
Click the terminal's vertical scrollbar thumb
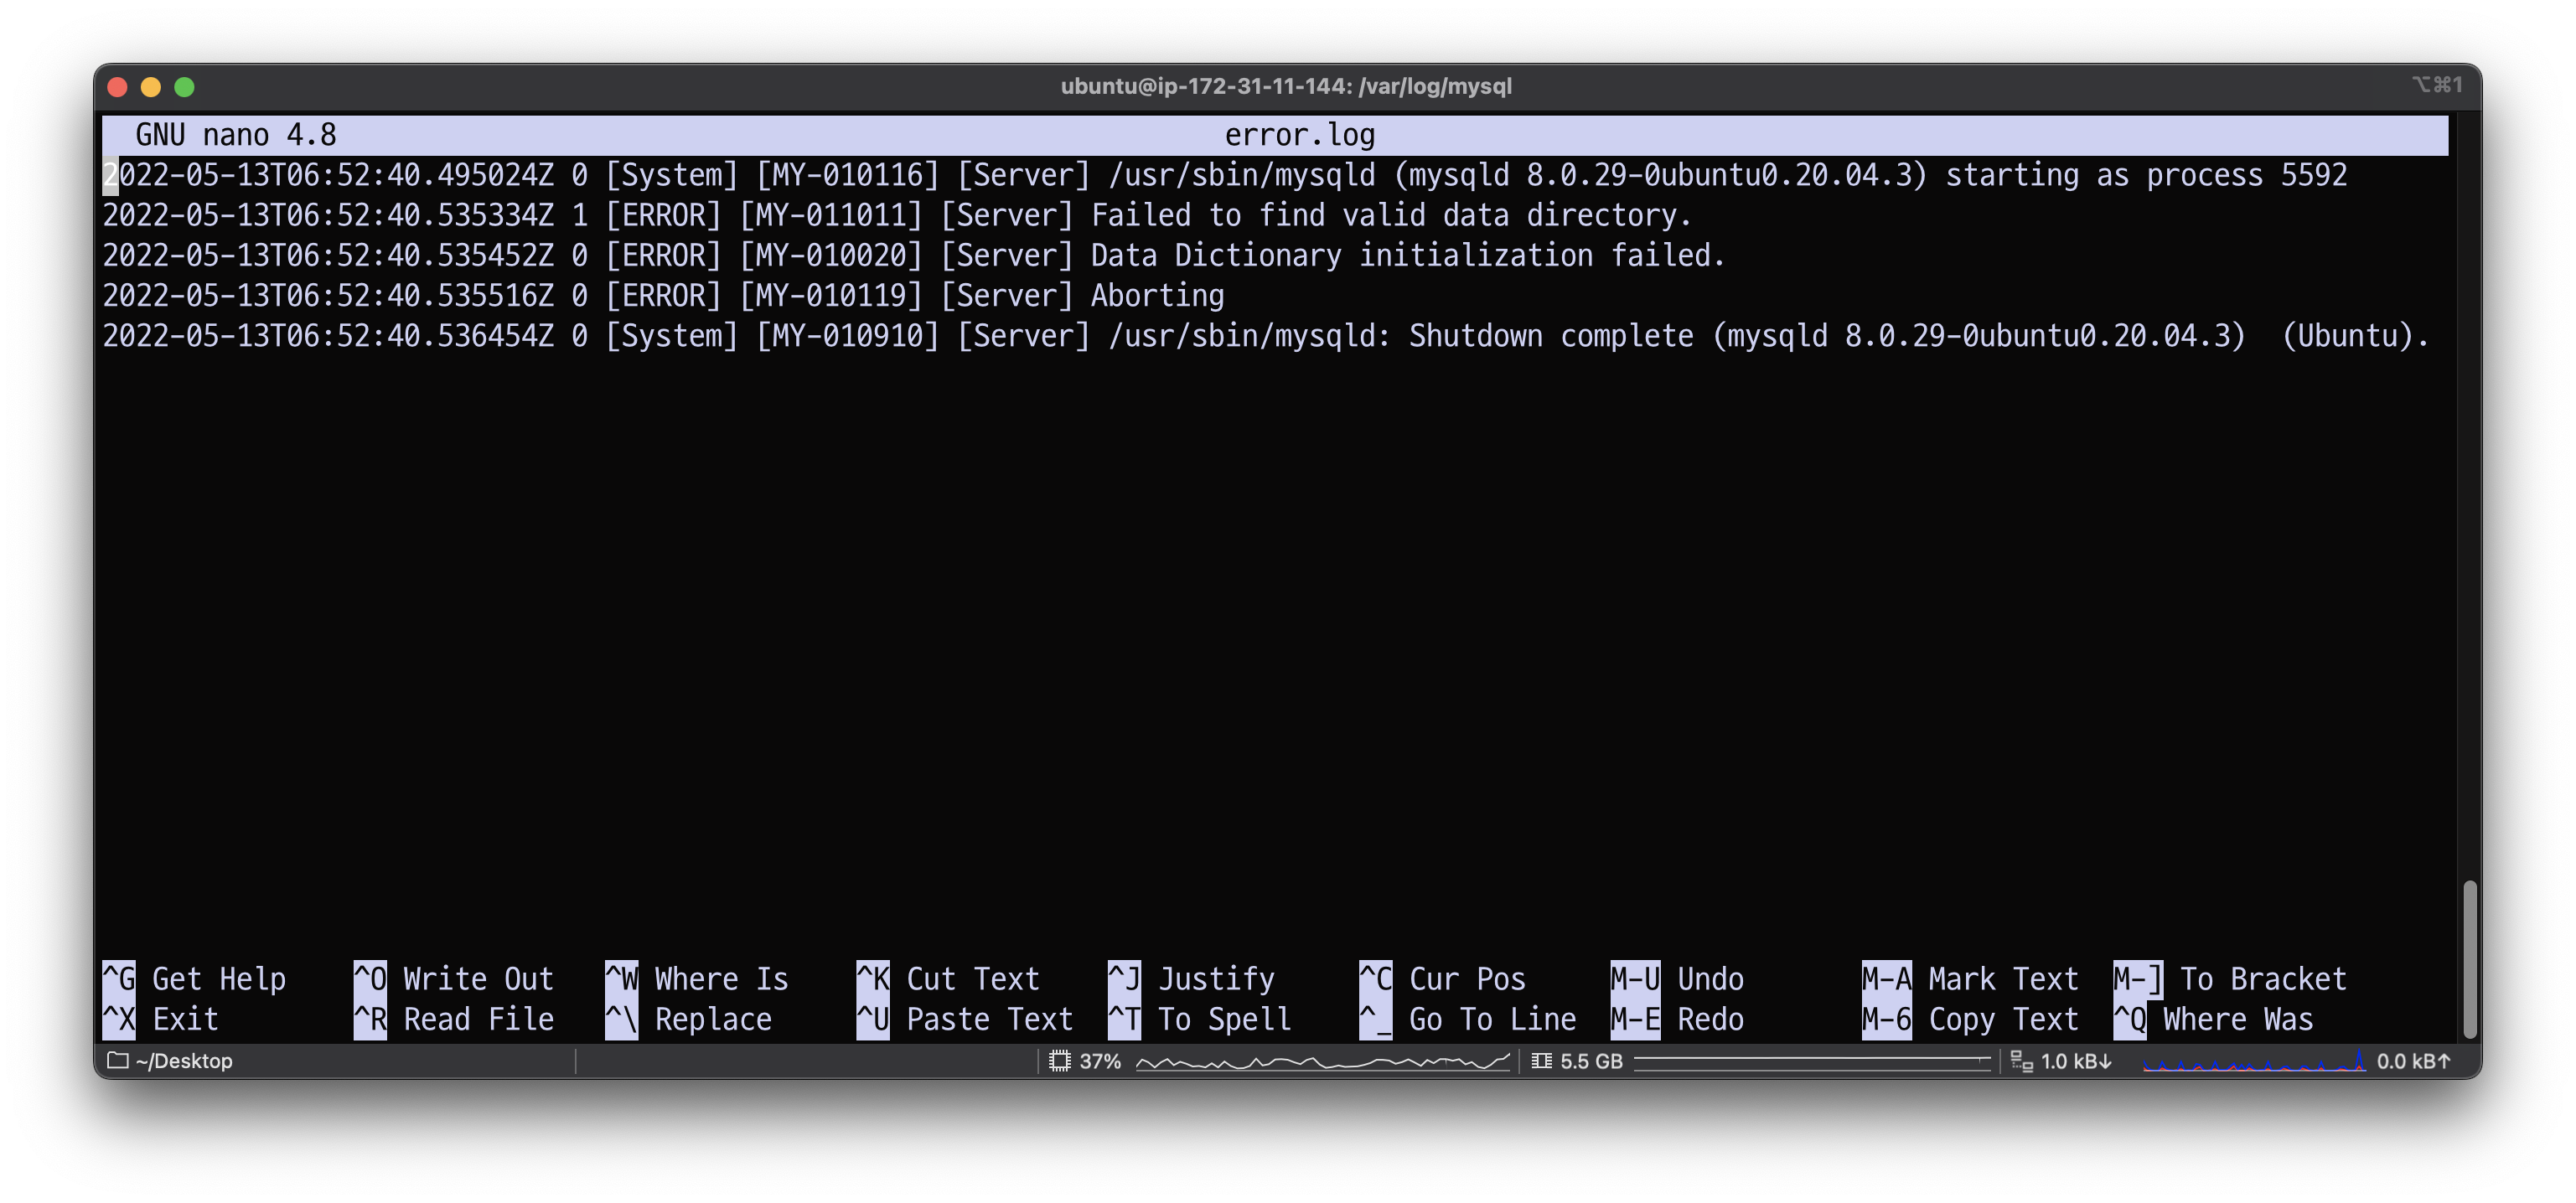tap(2469, 958)
